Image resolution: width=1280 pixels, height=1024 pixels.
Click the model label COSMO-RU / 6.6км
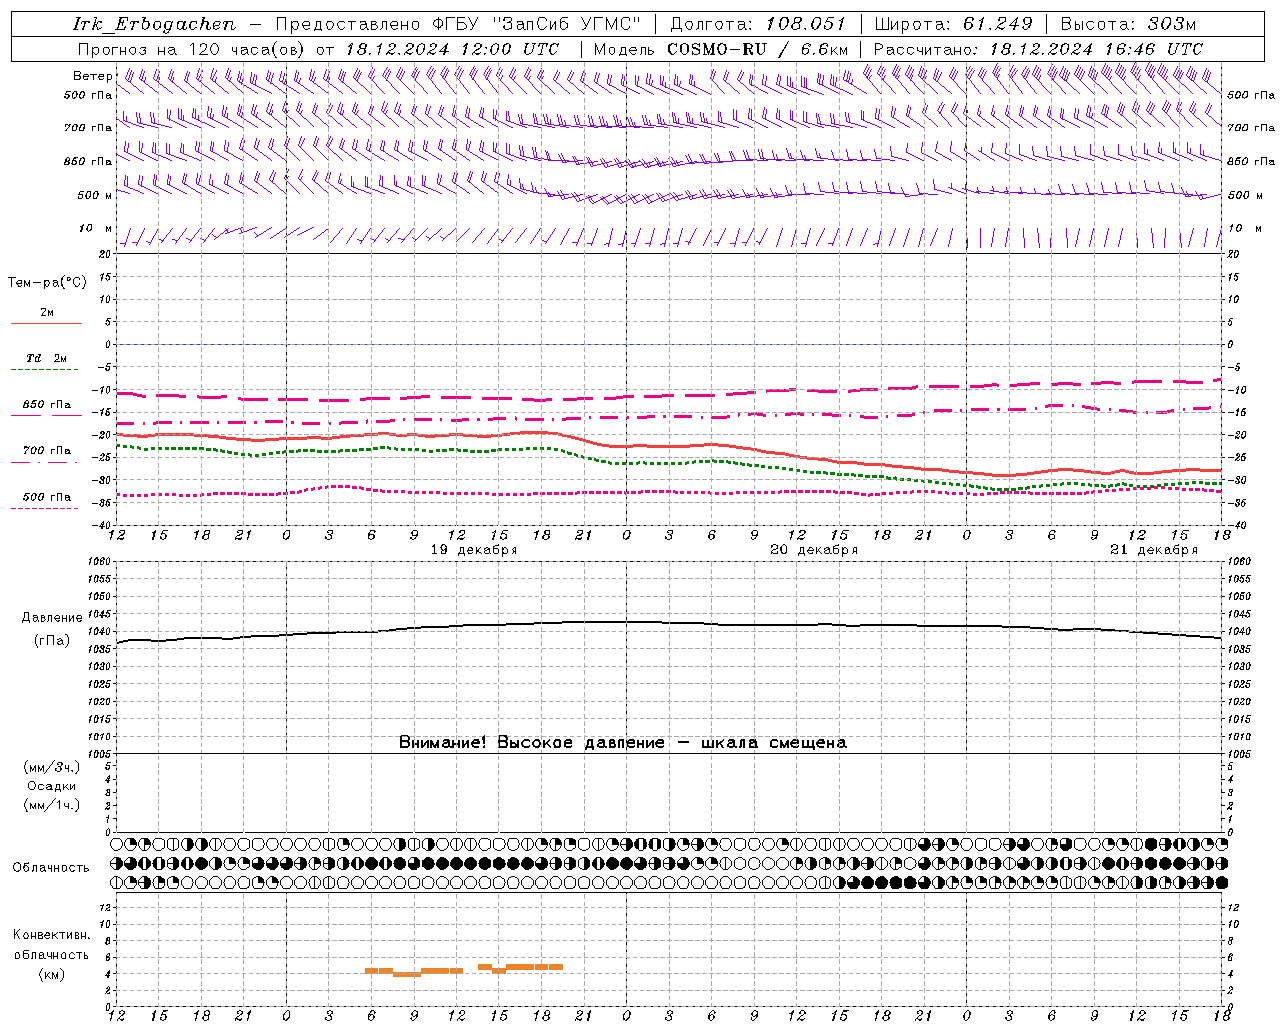point(757,49)
